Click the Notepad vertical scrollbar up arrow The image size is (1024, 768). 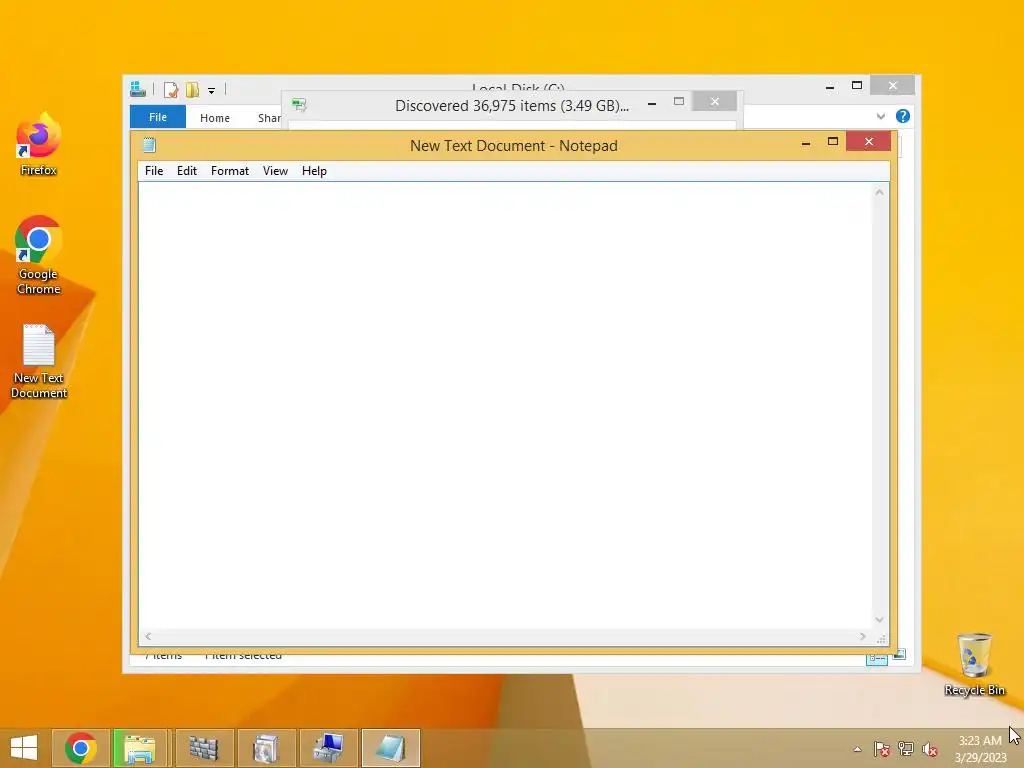point(880,192)
